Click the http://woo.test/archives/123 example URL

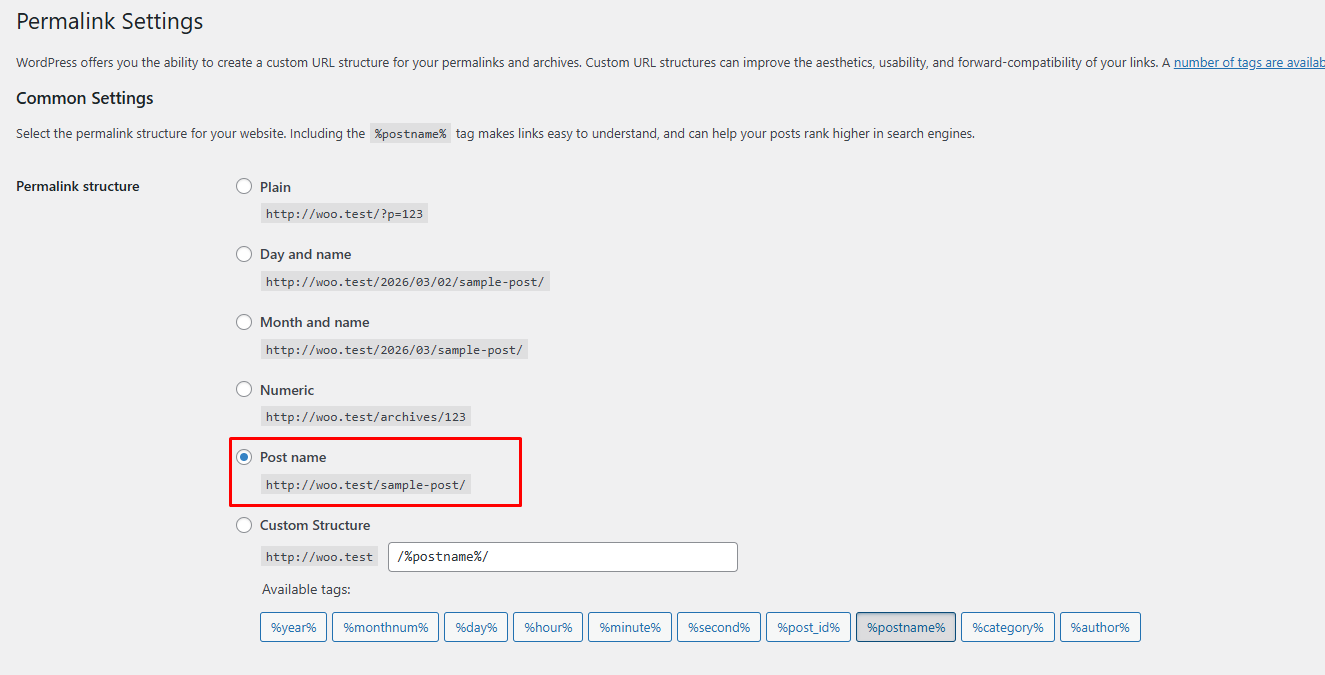coord(366,417)
